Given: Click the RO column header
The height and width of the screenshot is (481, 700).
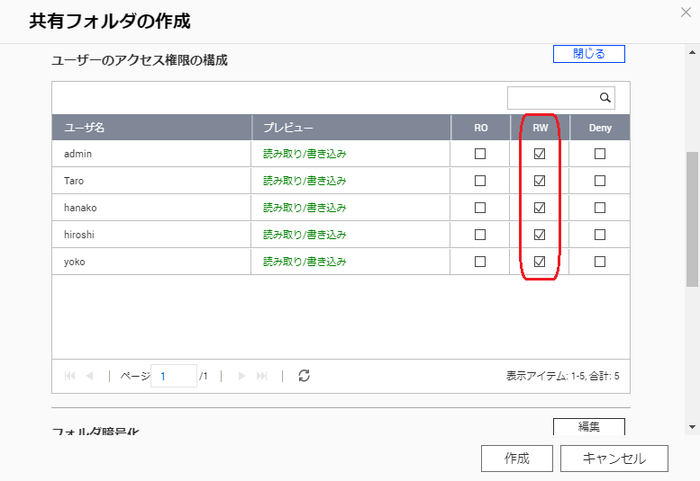Looking at the screenshot, I should click(481, 127).
